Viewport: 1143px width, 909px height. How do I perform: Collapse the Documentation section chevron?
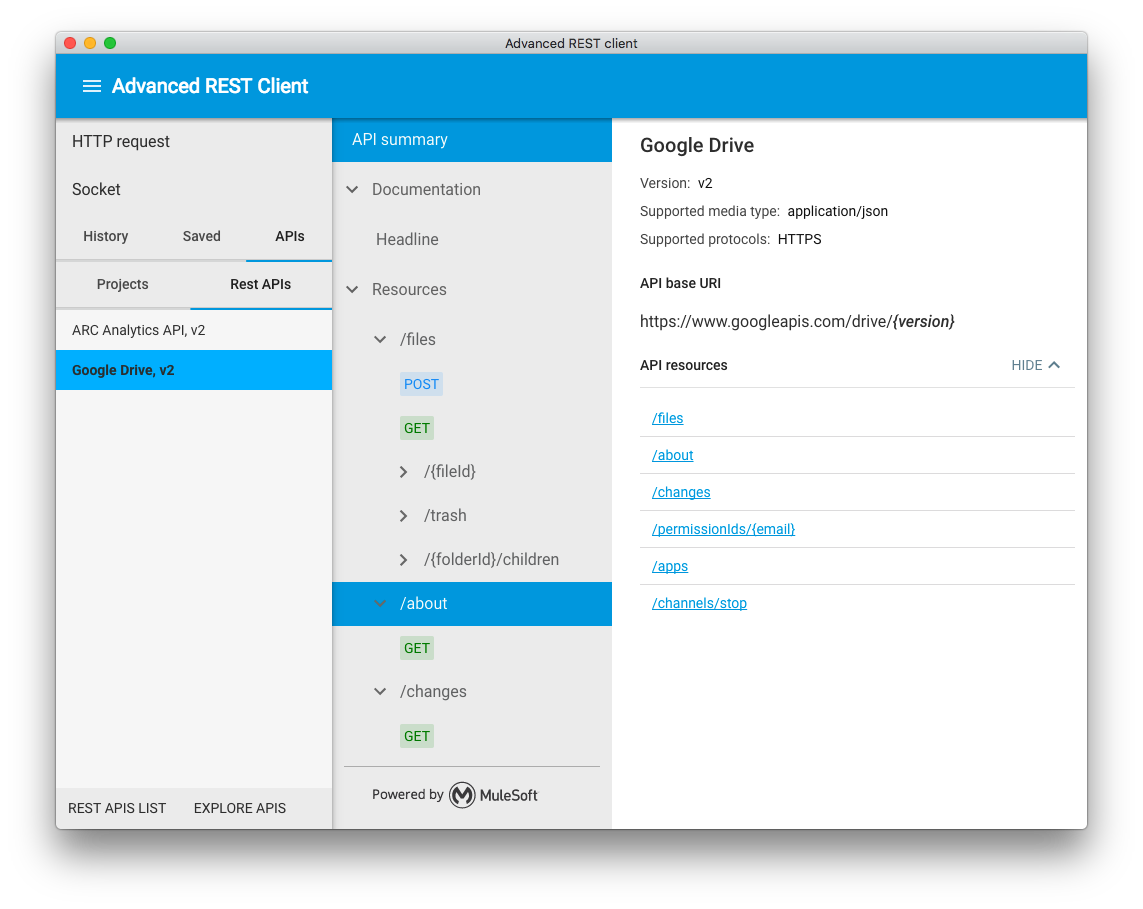(352, 190)
